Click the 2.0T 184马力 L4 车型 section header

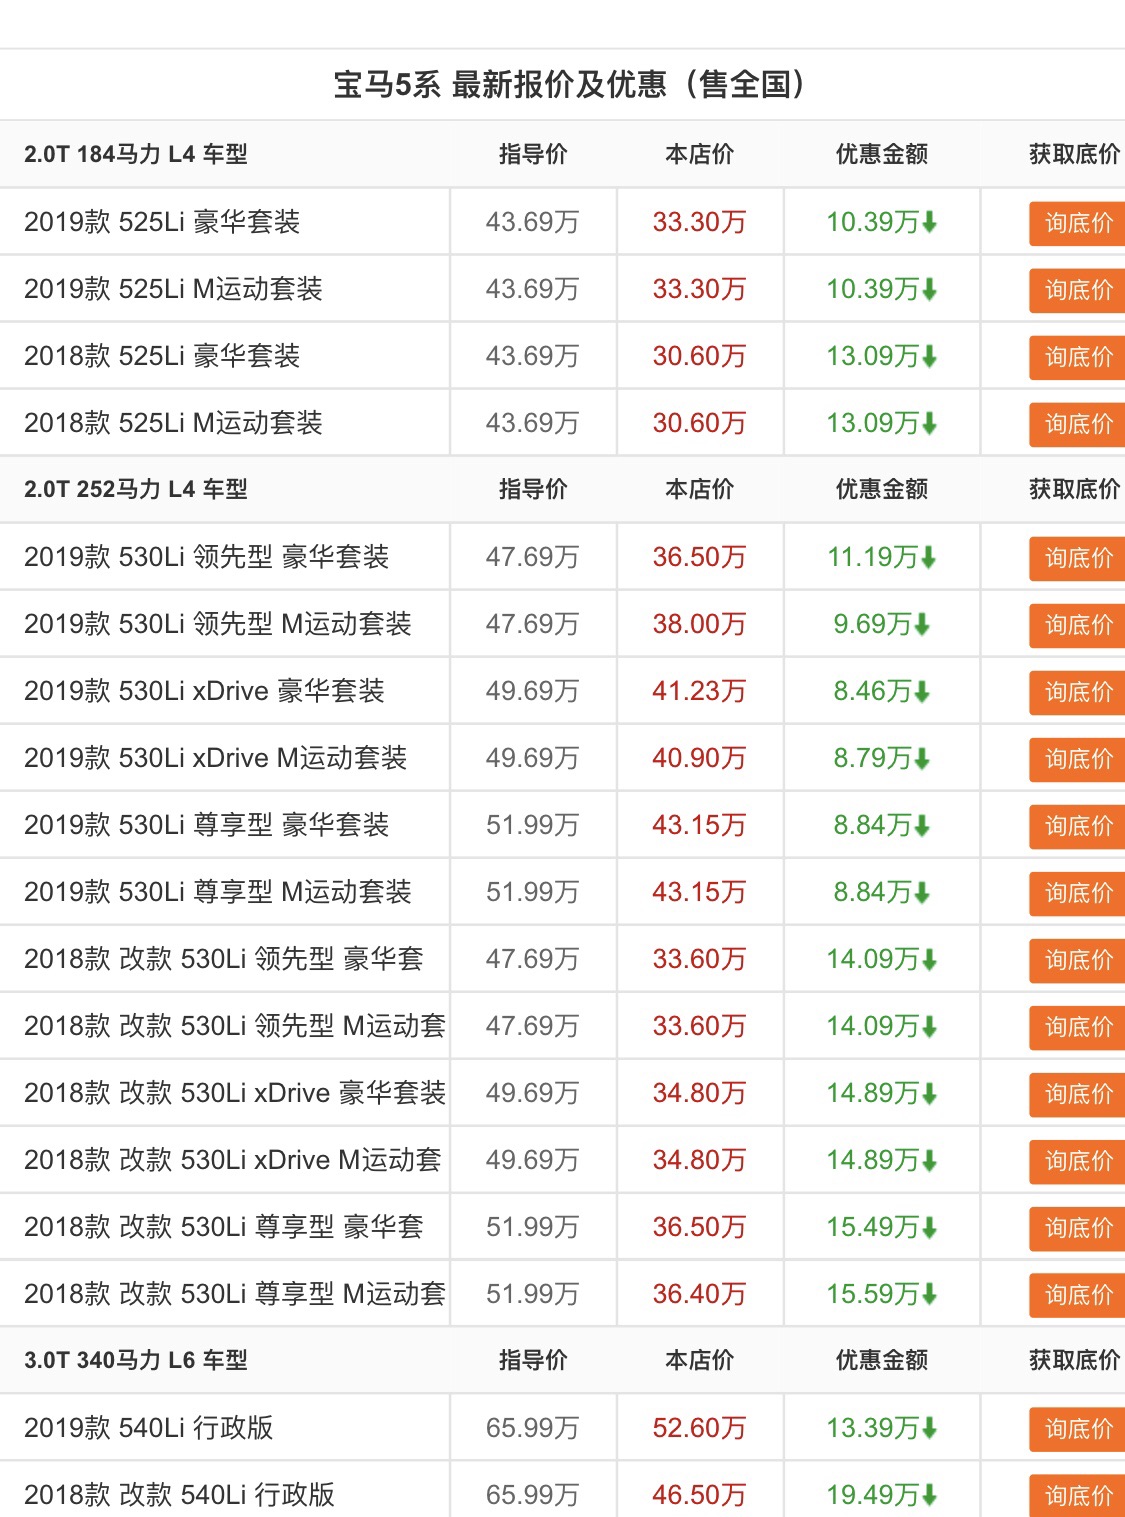136,154
